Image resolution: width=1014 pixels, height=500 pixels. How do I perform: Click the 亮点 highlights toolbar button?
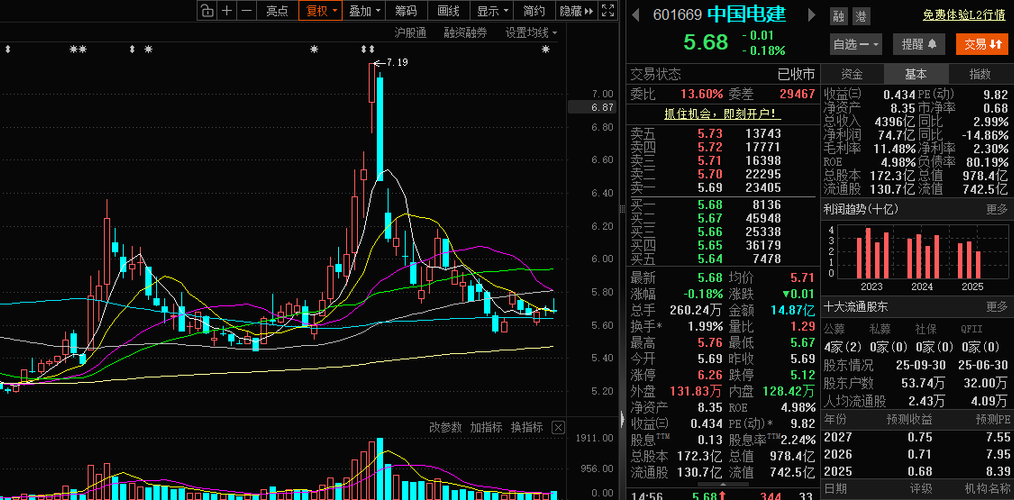[277, 10]
